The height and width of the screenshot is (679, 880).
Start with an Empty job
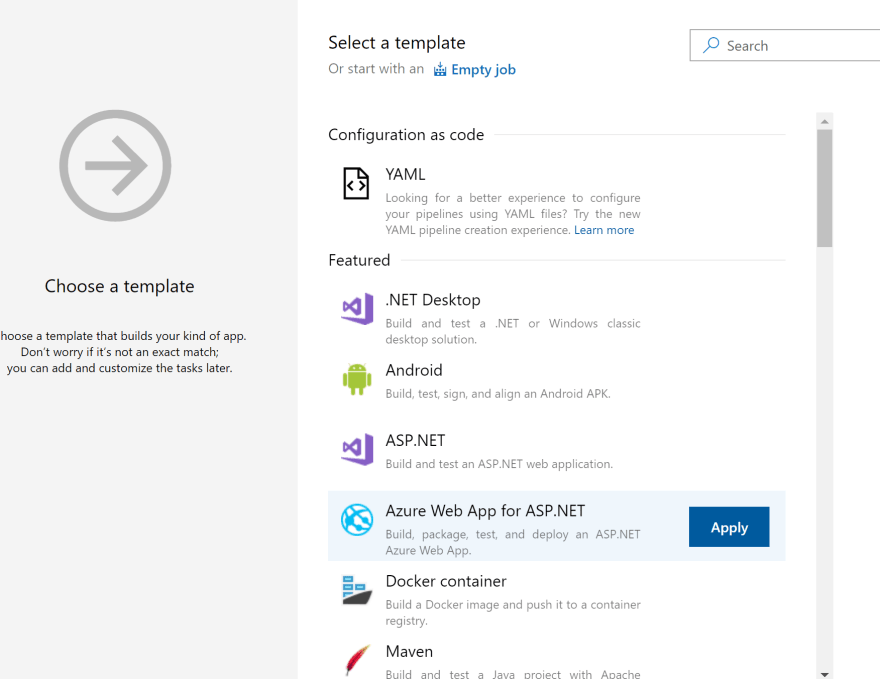coord(483,70)
